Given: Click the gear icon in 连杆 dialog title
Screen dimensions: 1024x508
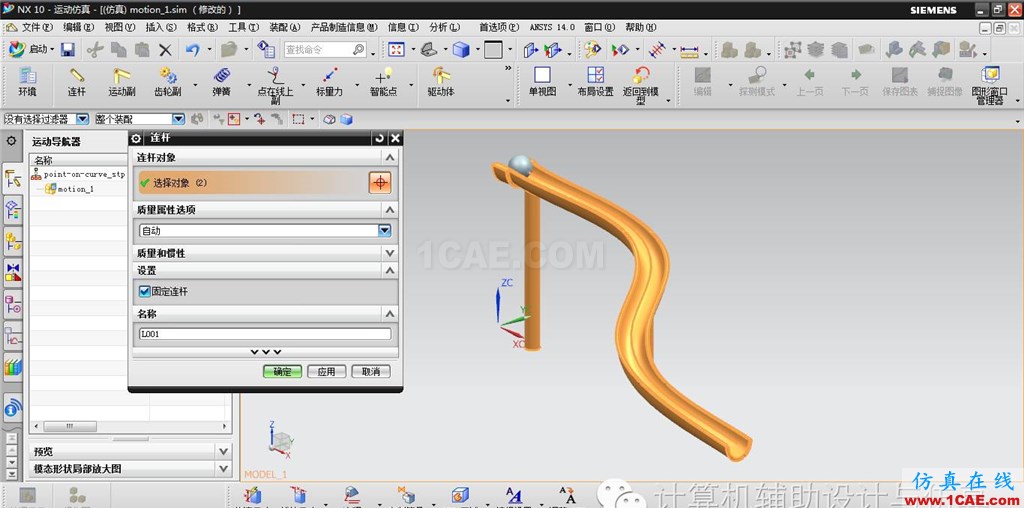Looking at the screenshot, I should (136, 138).
